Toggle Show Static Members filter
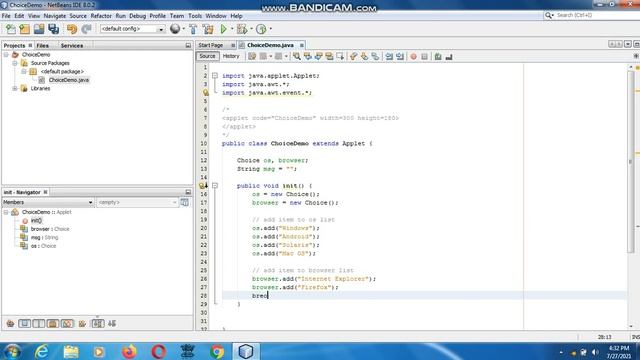Screen dimensions: 640x360 click(x=39, y=324)
